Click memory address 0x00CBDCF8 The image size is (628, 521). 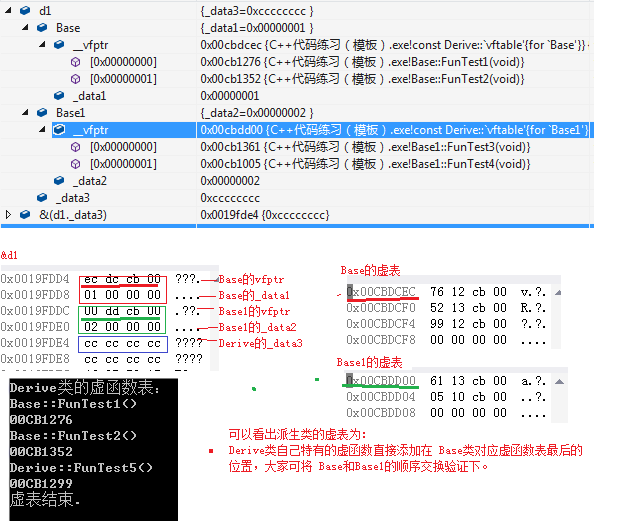(381, 340)
